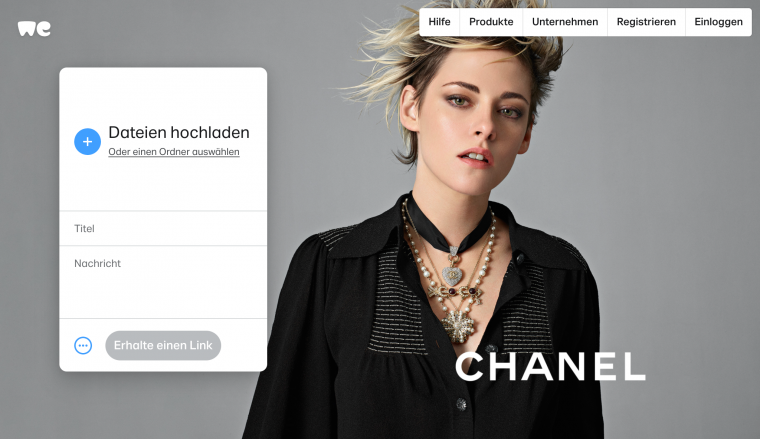Select the Dateien hochladen heading
760x439 pixels.
179,132
